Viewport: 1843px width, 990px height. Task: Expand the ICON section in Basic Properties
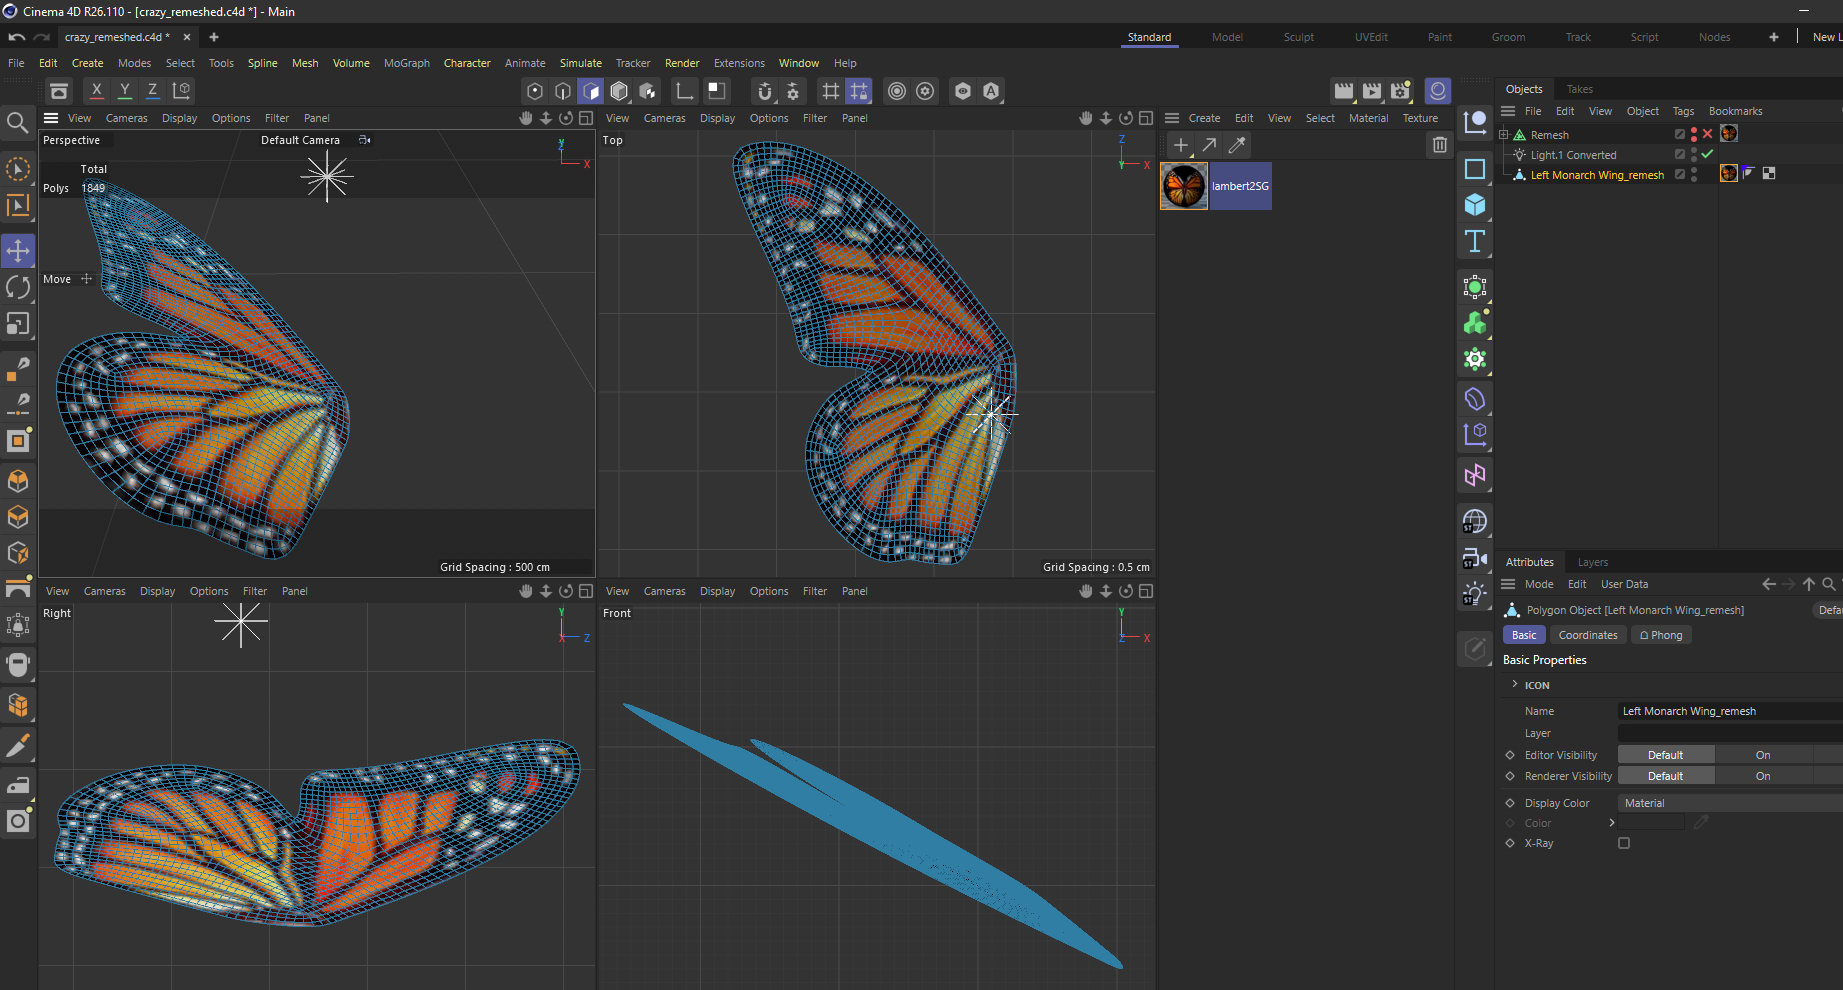pos(1515,685)
